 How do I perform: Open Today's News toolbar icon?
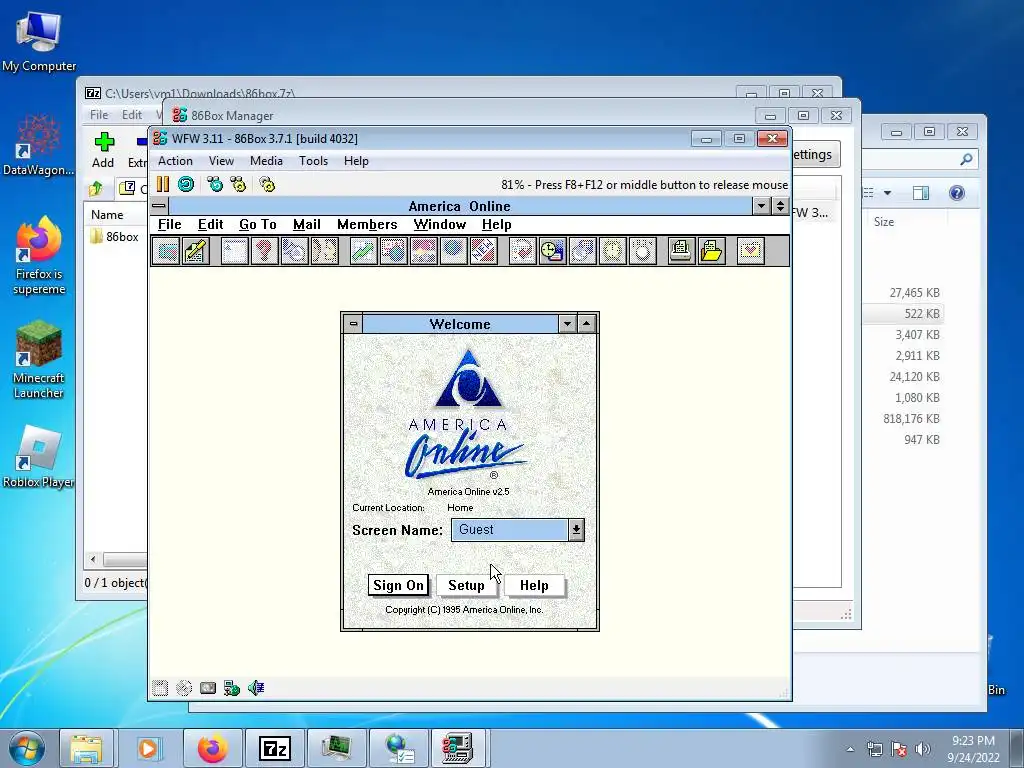(394, 251)
